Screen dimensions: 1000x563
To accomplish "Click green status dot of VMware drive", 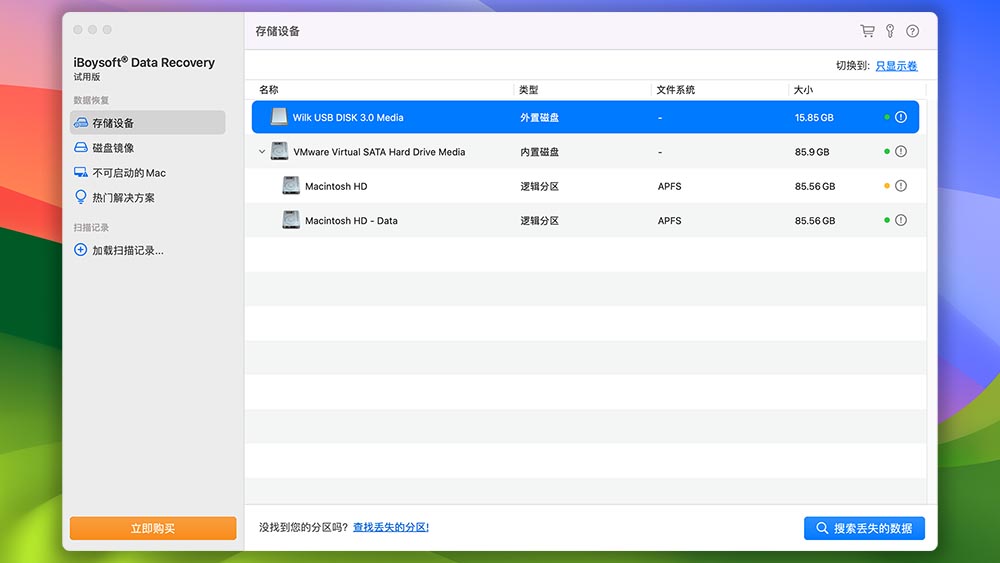I will (887, 152).
